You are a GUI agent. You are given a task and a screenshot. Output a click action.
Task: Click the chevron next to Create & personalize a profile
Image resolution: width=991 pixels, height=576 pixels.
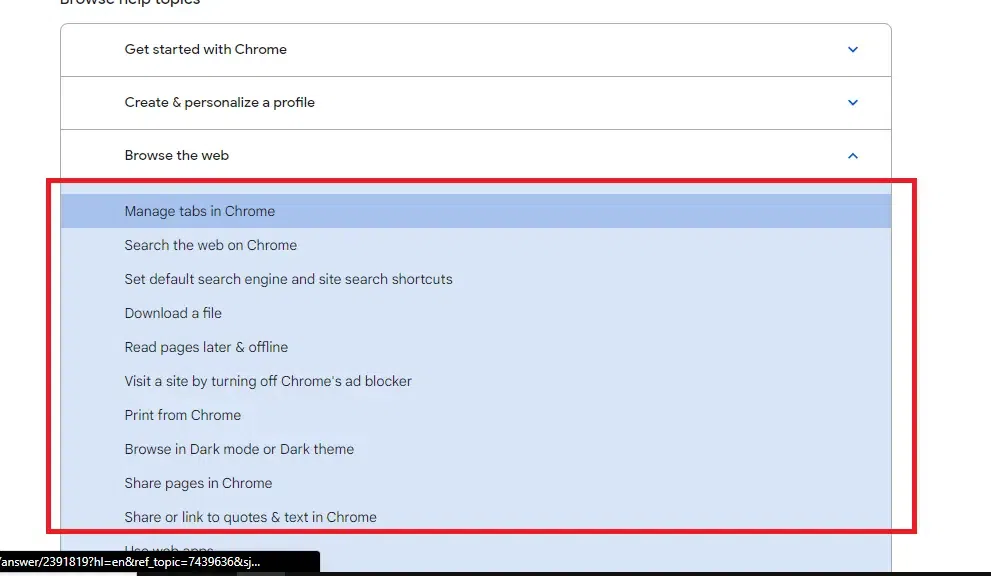point(853,102)
